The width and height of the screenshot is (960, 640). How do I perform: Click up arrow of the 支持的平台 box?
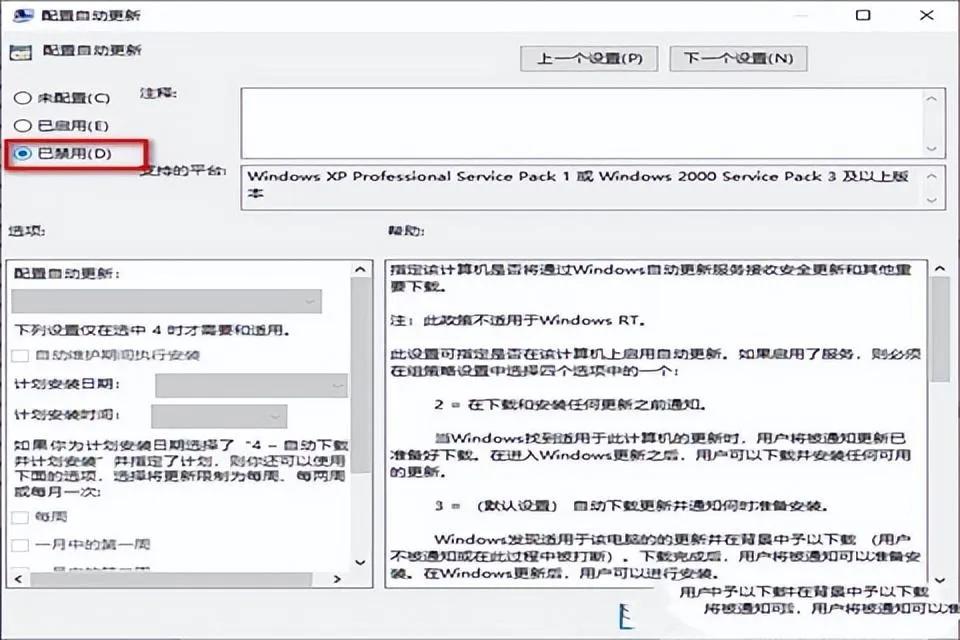(932, 176)
